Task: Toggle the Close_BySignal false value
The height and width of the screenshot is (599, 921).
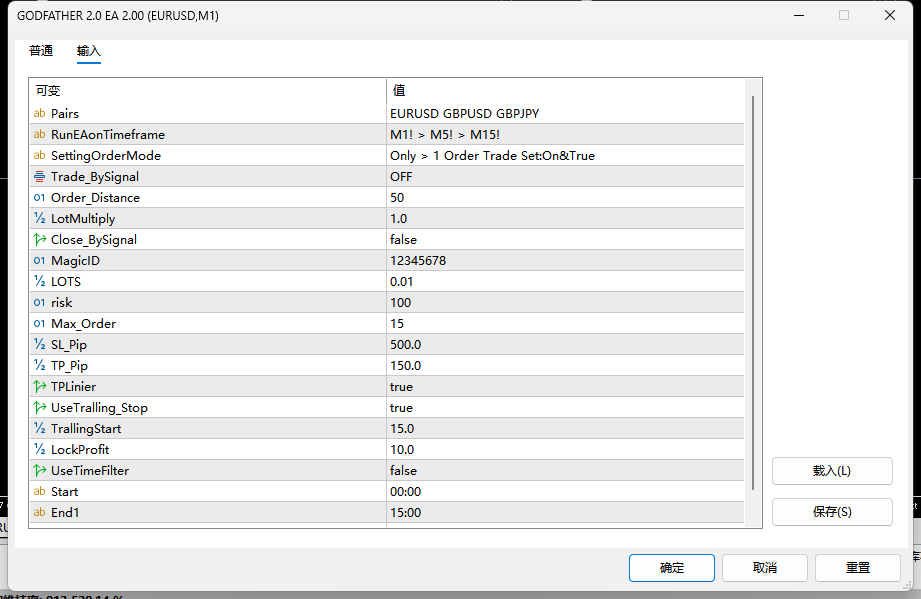Action: coord(565,240)
